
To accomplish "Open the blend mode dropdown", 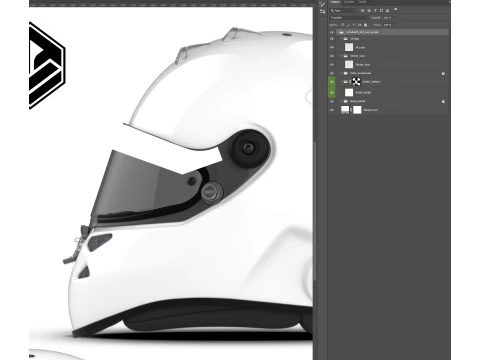I will pos(349,18).
